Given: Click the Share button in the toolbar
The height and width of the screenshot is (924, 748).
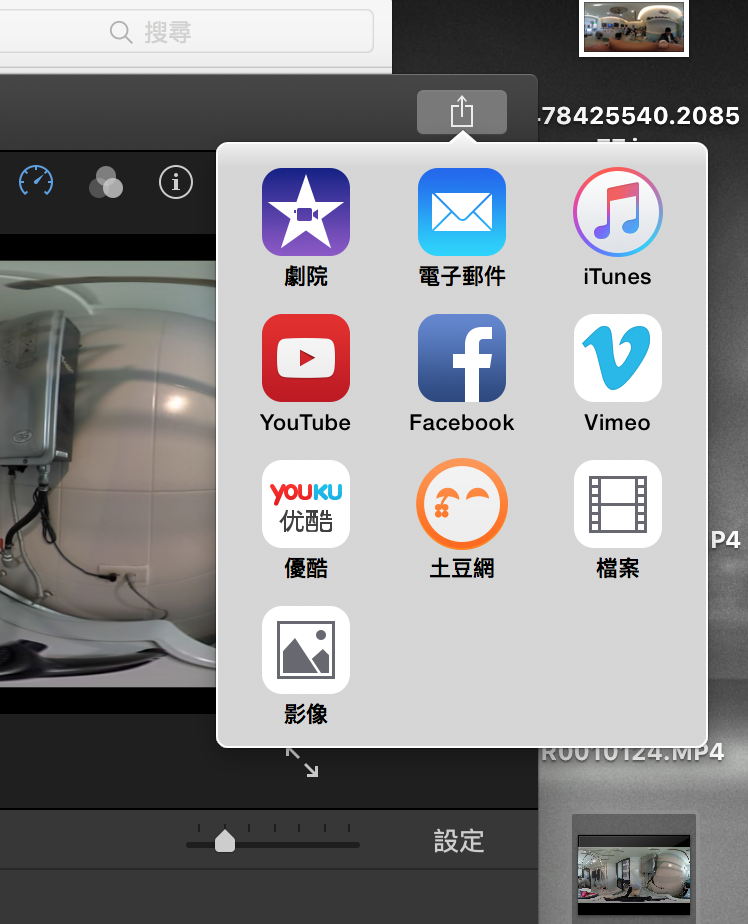Looking at the screenshot, I should pos(462,112).
